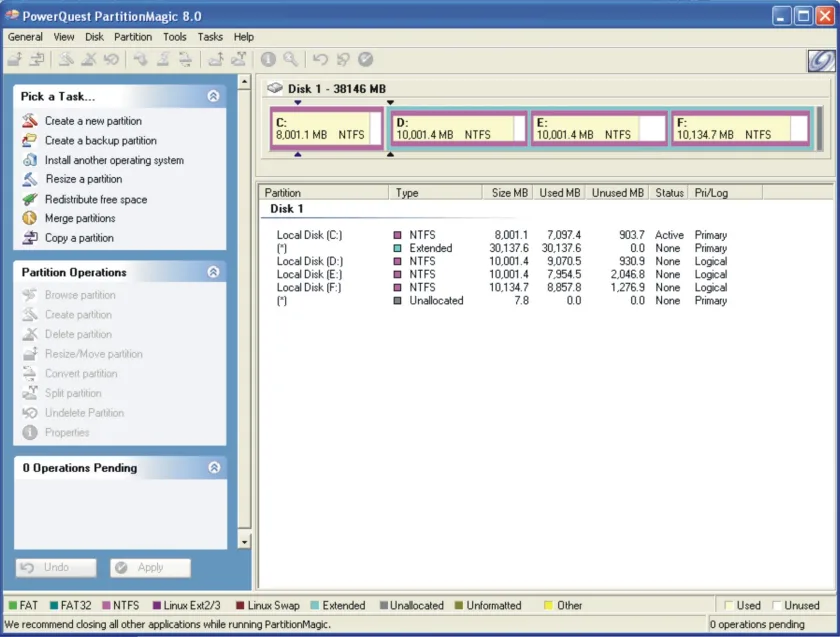
Task: Click the Install another operating system icon
Action: (30, 160)
